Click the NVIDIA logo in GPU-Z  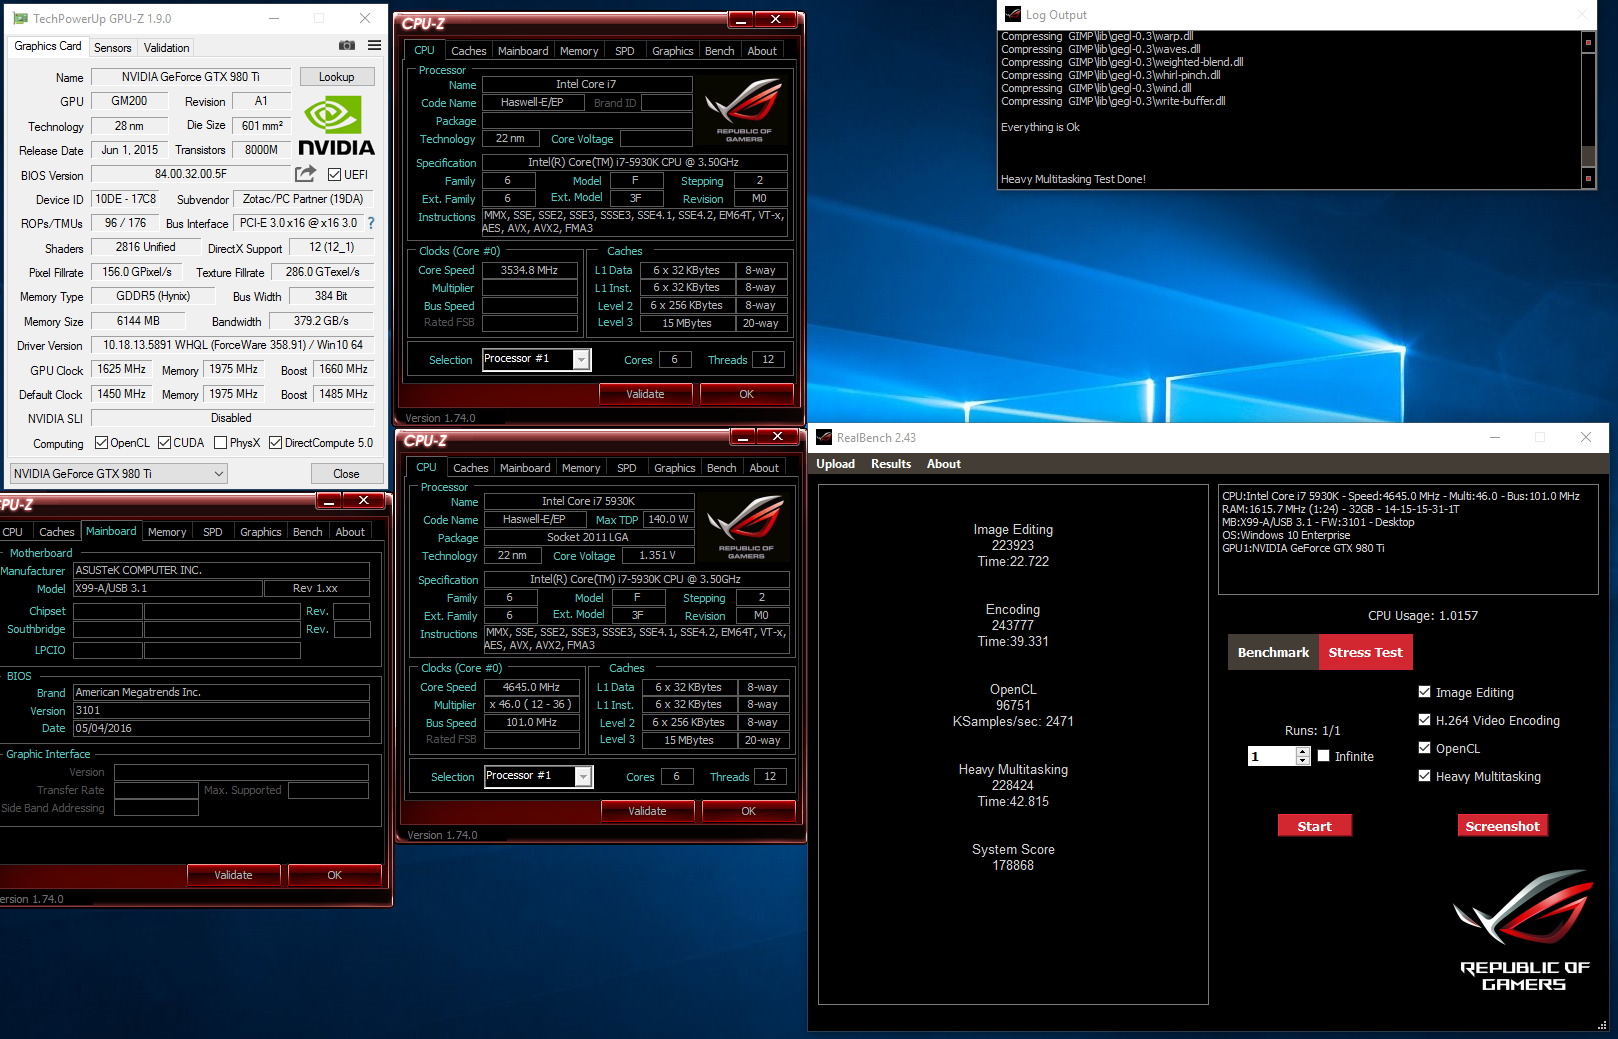tap(336, 126)
